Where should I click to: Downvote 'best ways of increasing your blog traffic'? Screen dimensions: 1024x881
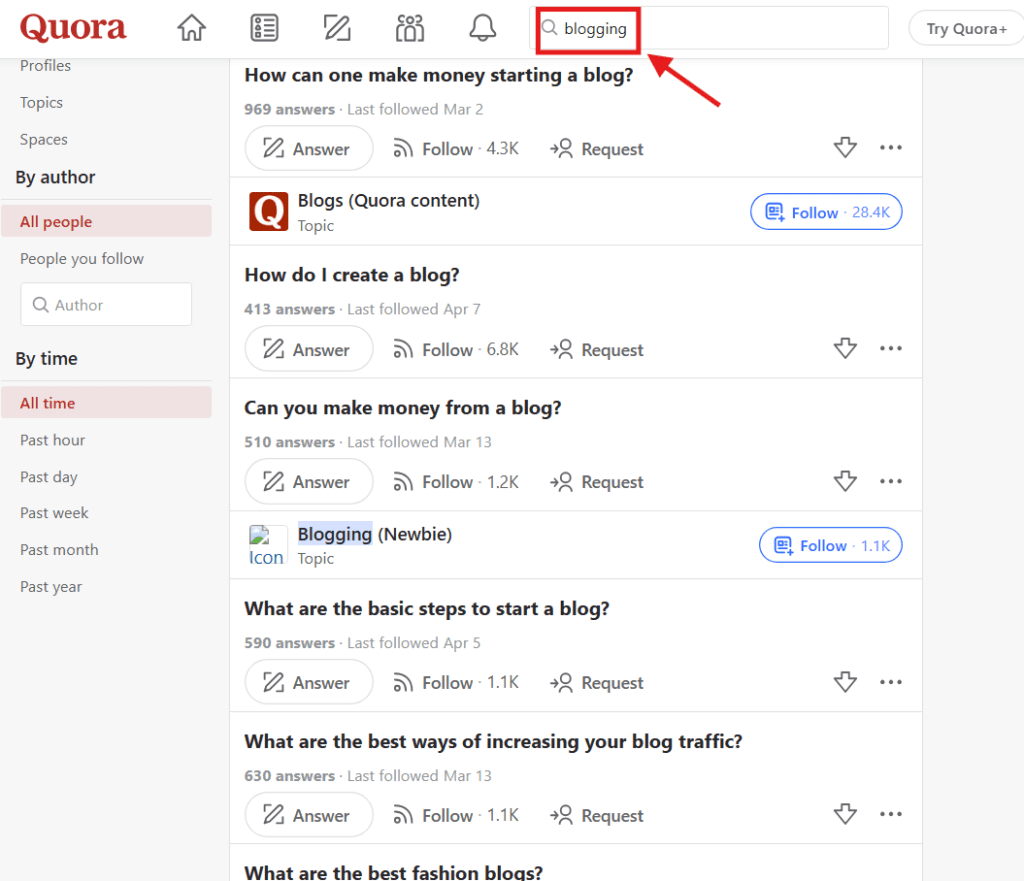(x=845, y=814)
